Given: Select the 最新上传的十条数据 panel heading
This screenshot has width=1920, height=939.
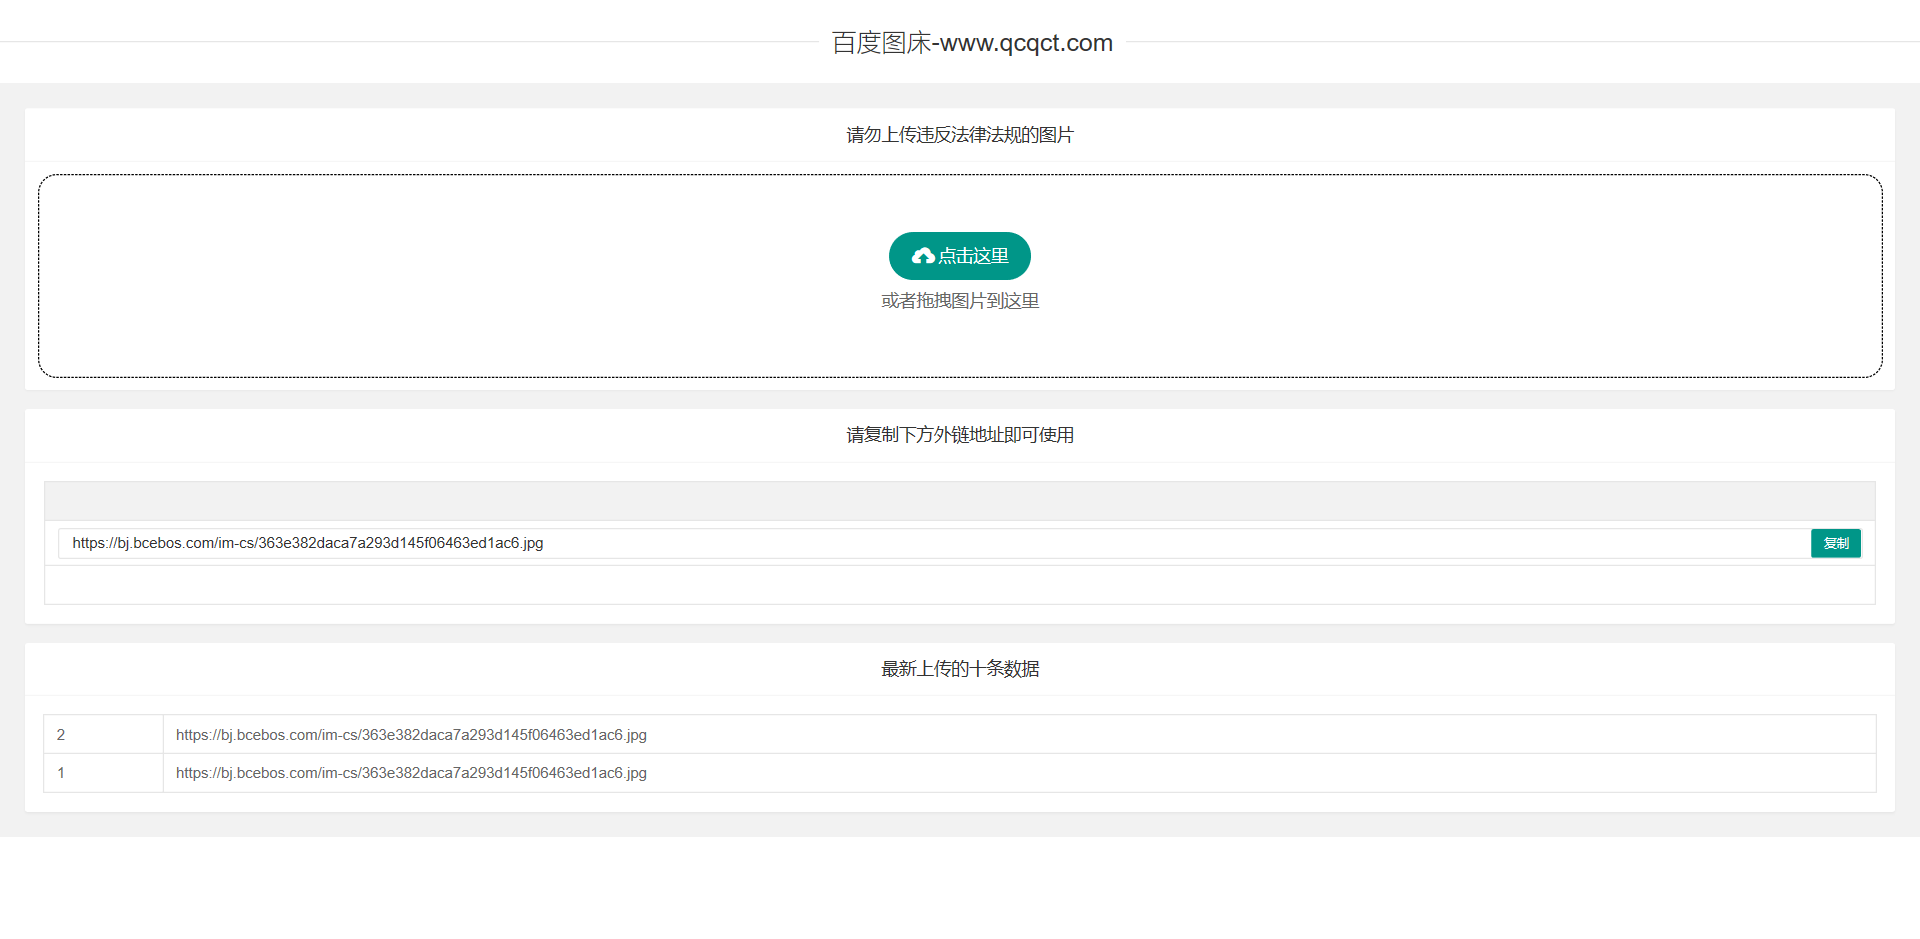Looking at the screenshot, I should 959,669.
